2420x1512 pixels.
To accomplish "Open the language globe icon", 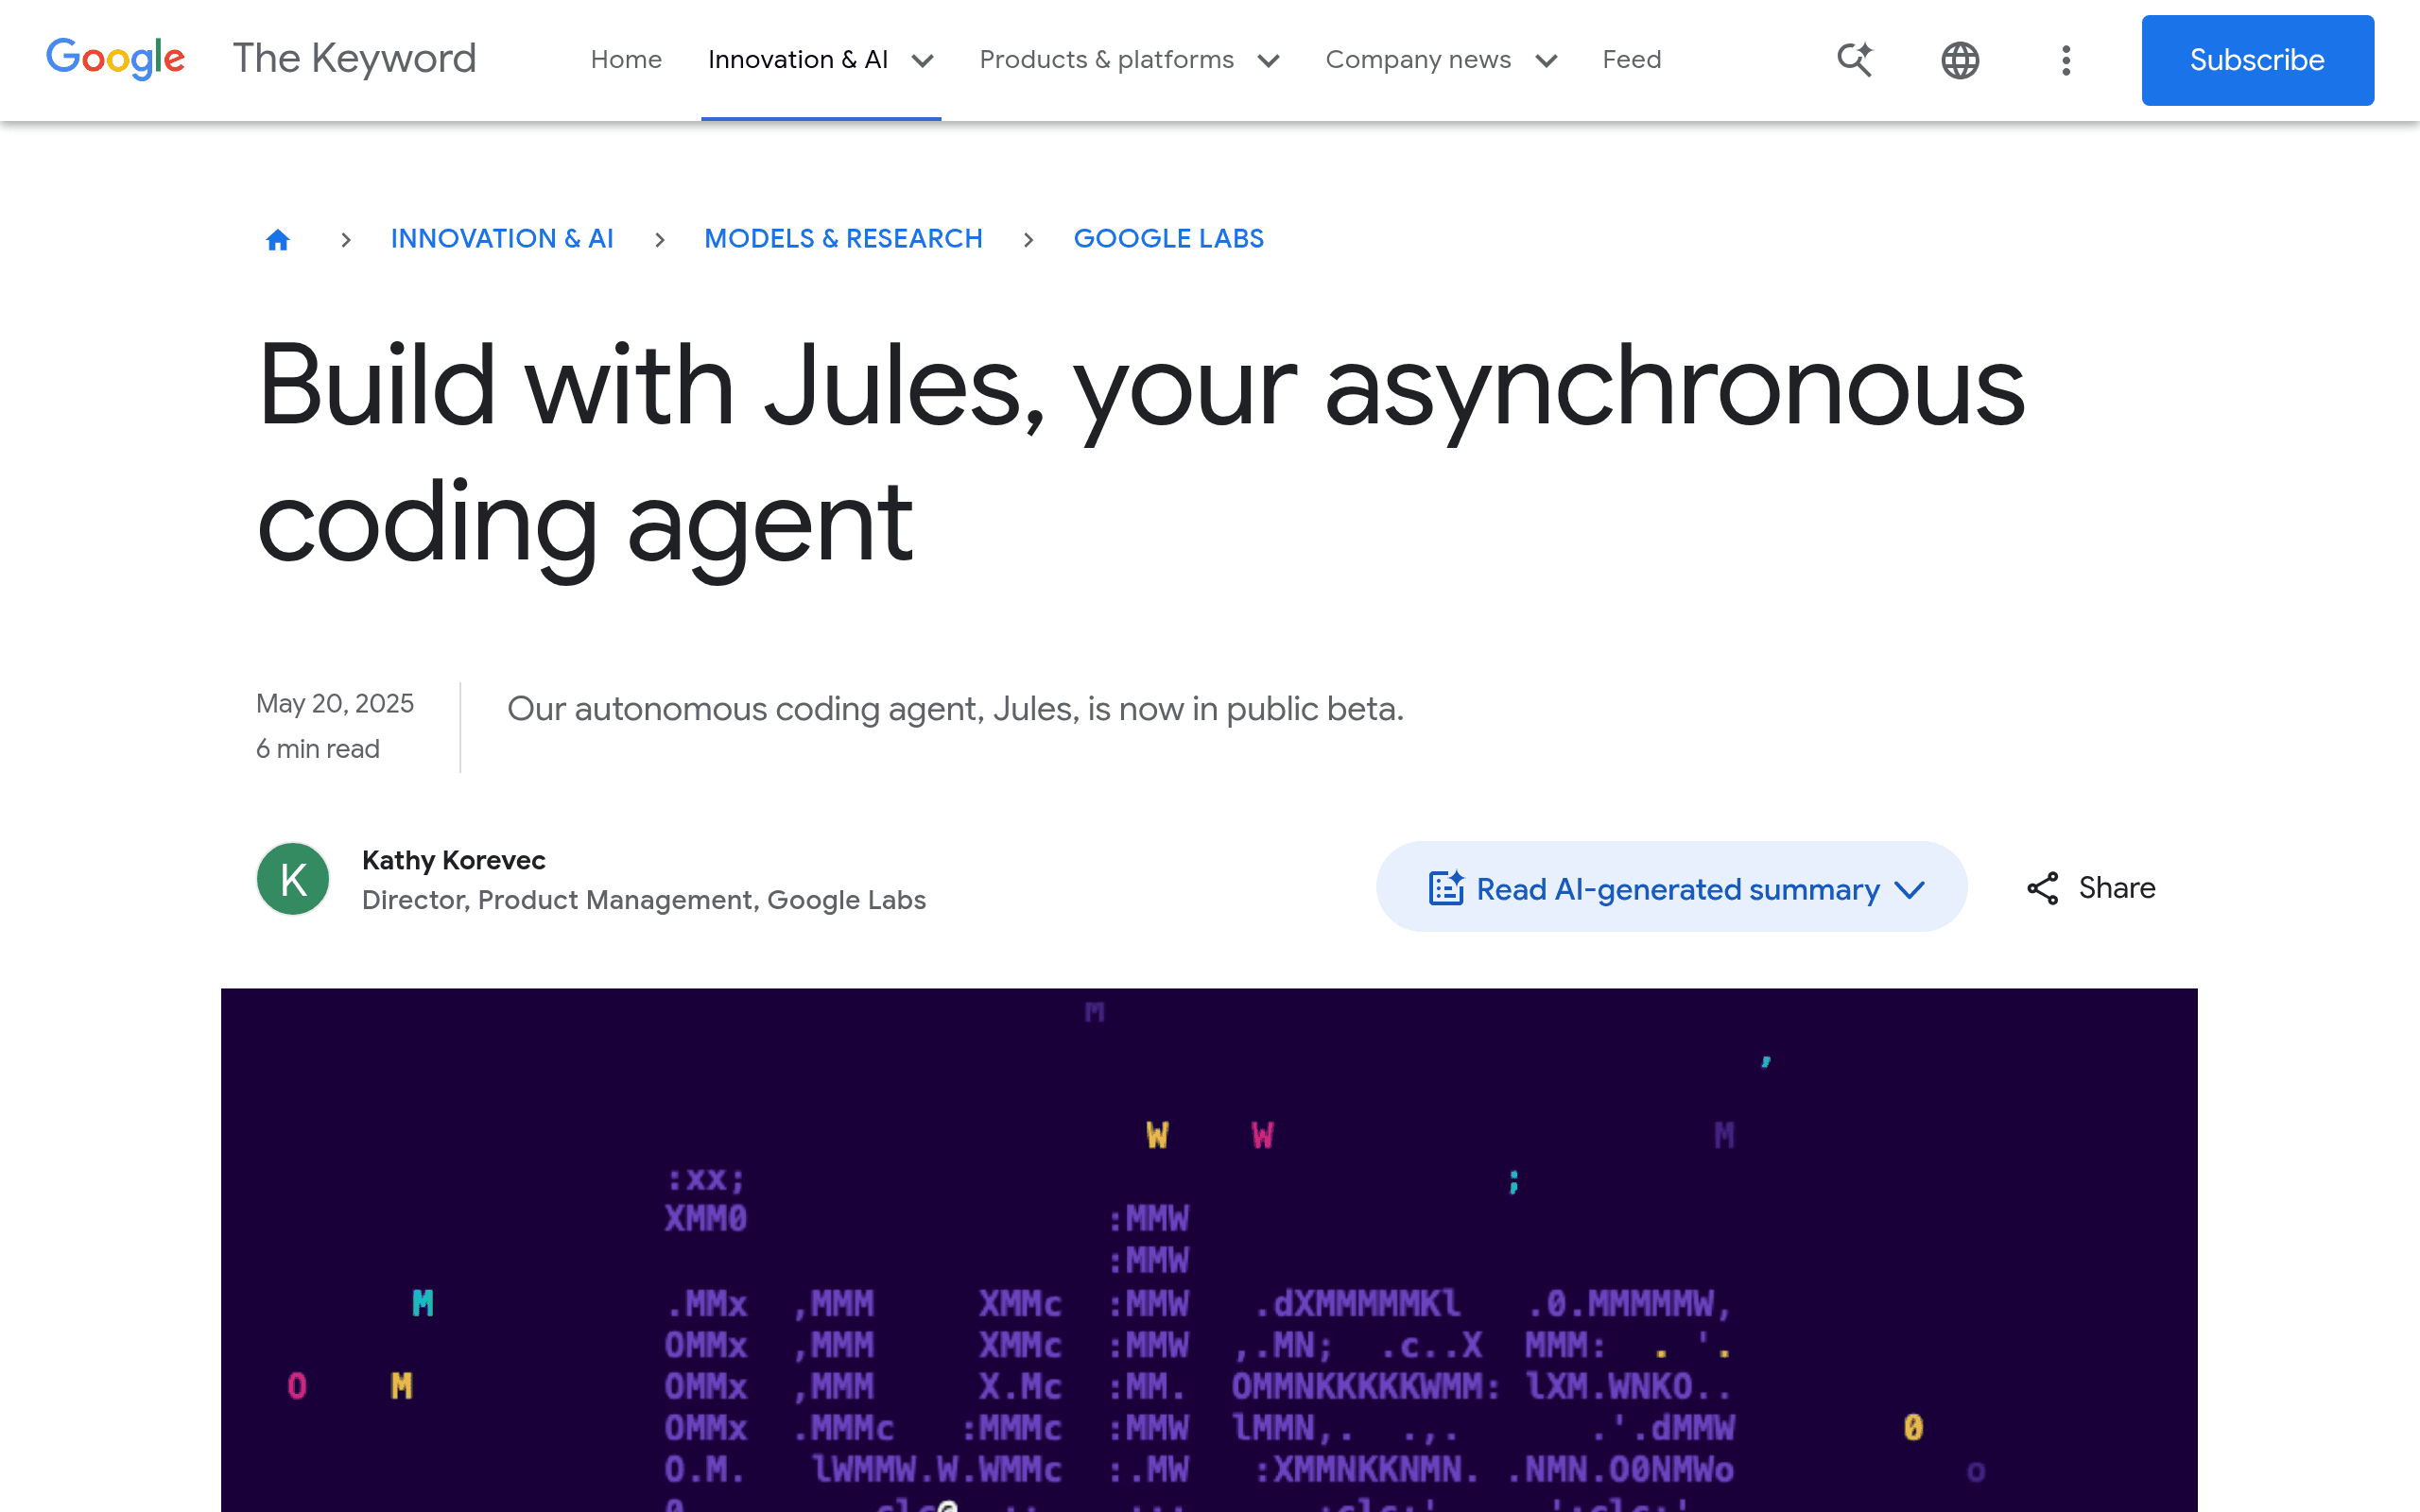I will click(x=1960, y=60).
